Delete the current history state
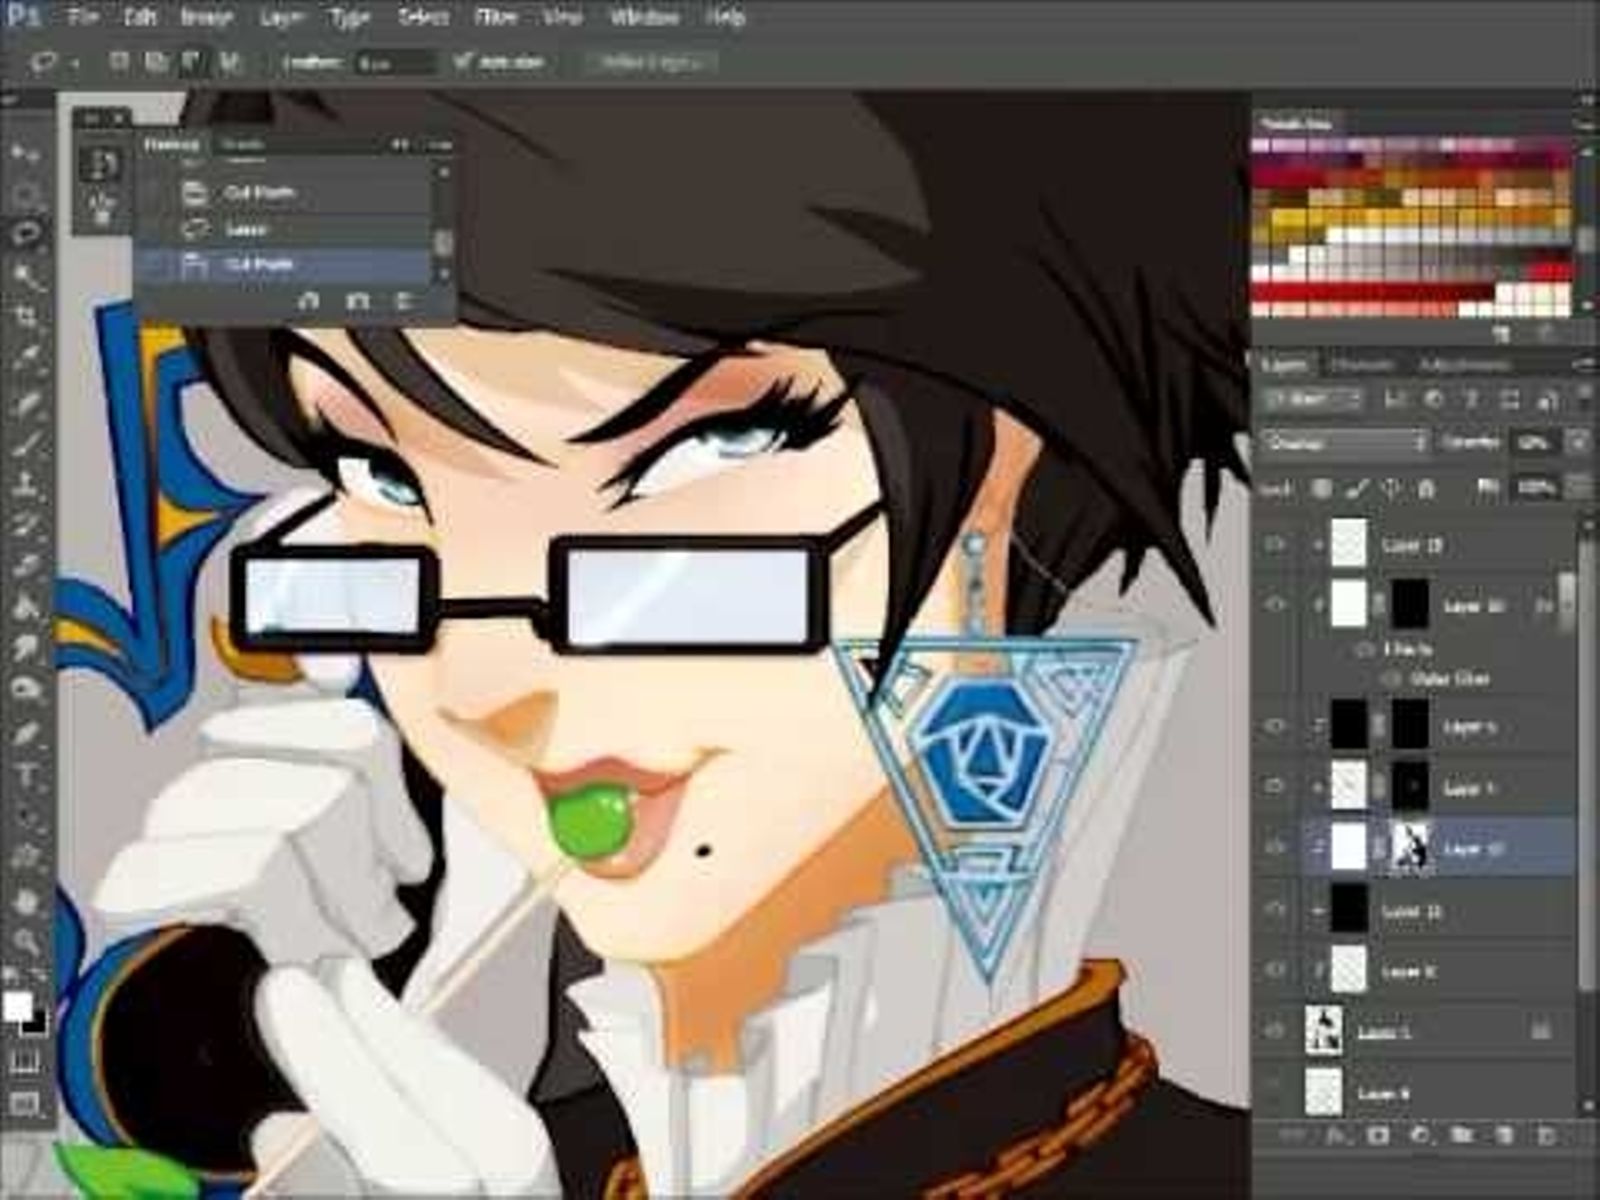 (405, 300)
